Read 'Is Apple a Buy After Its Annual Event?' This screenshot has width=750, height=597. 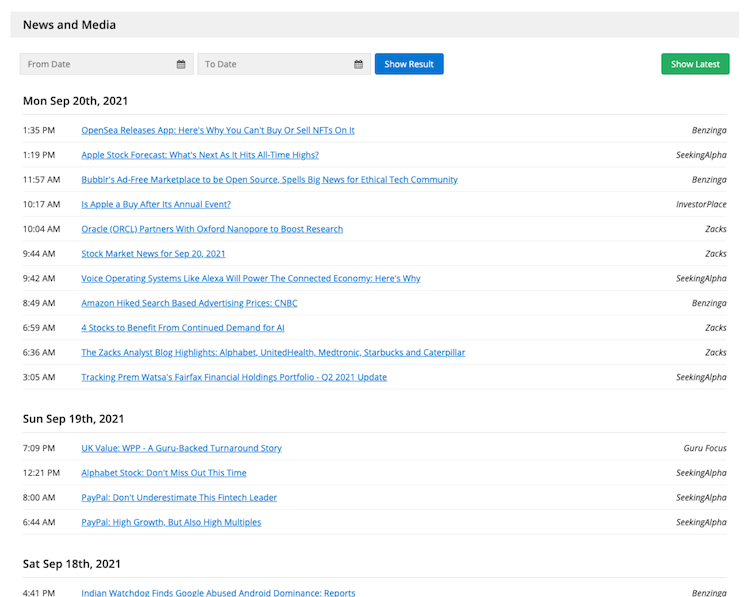coord(155,204)
